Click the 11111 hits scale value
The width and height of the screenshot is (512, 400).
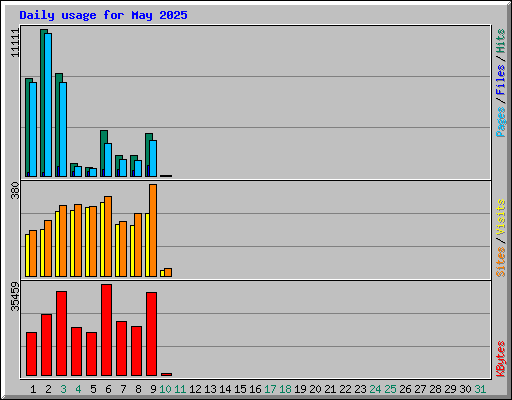pyautogui.click(x=15, y=43)
